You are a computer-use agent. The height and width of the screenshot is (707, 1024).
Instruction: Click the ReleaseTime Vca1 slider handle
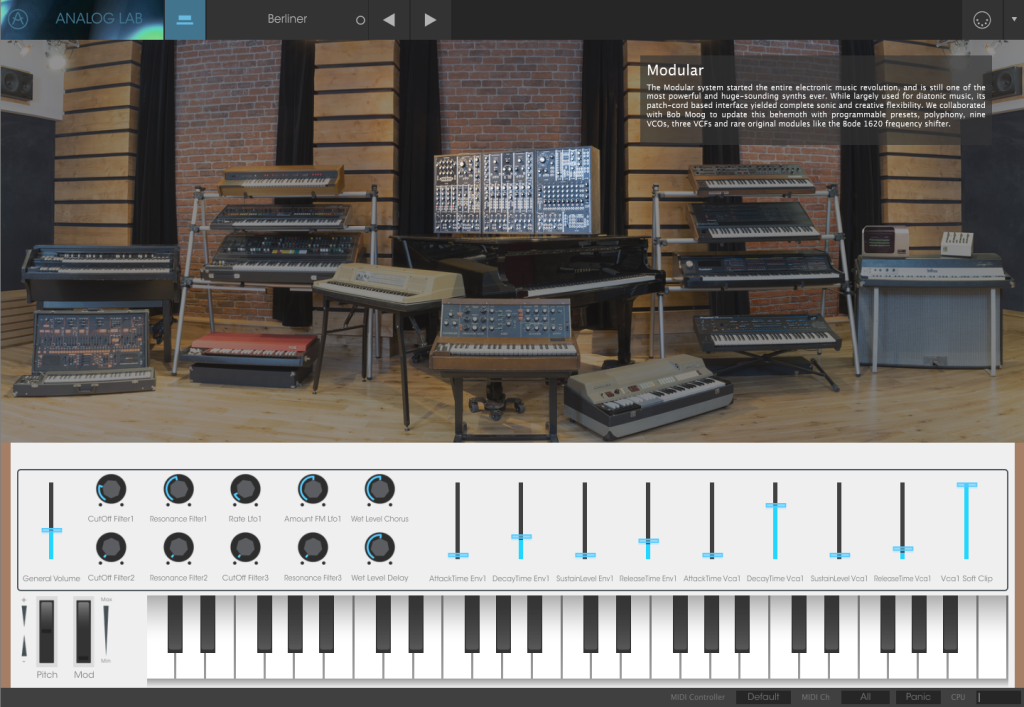click(x=903, y=548)
